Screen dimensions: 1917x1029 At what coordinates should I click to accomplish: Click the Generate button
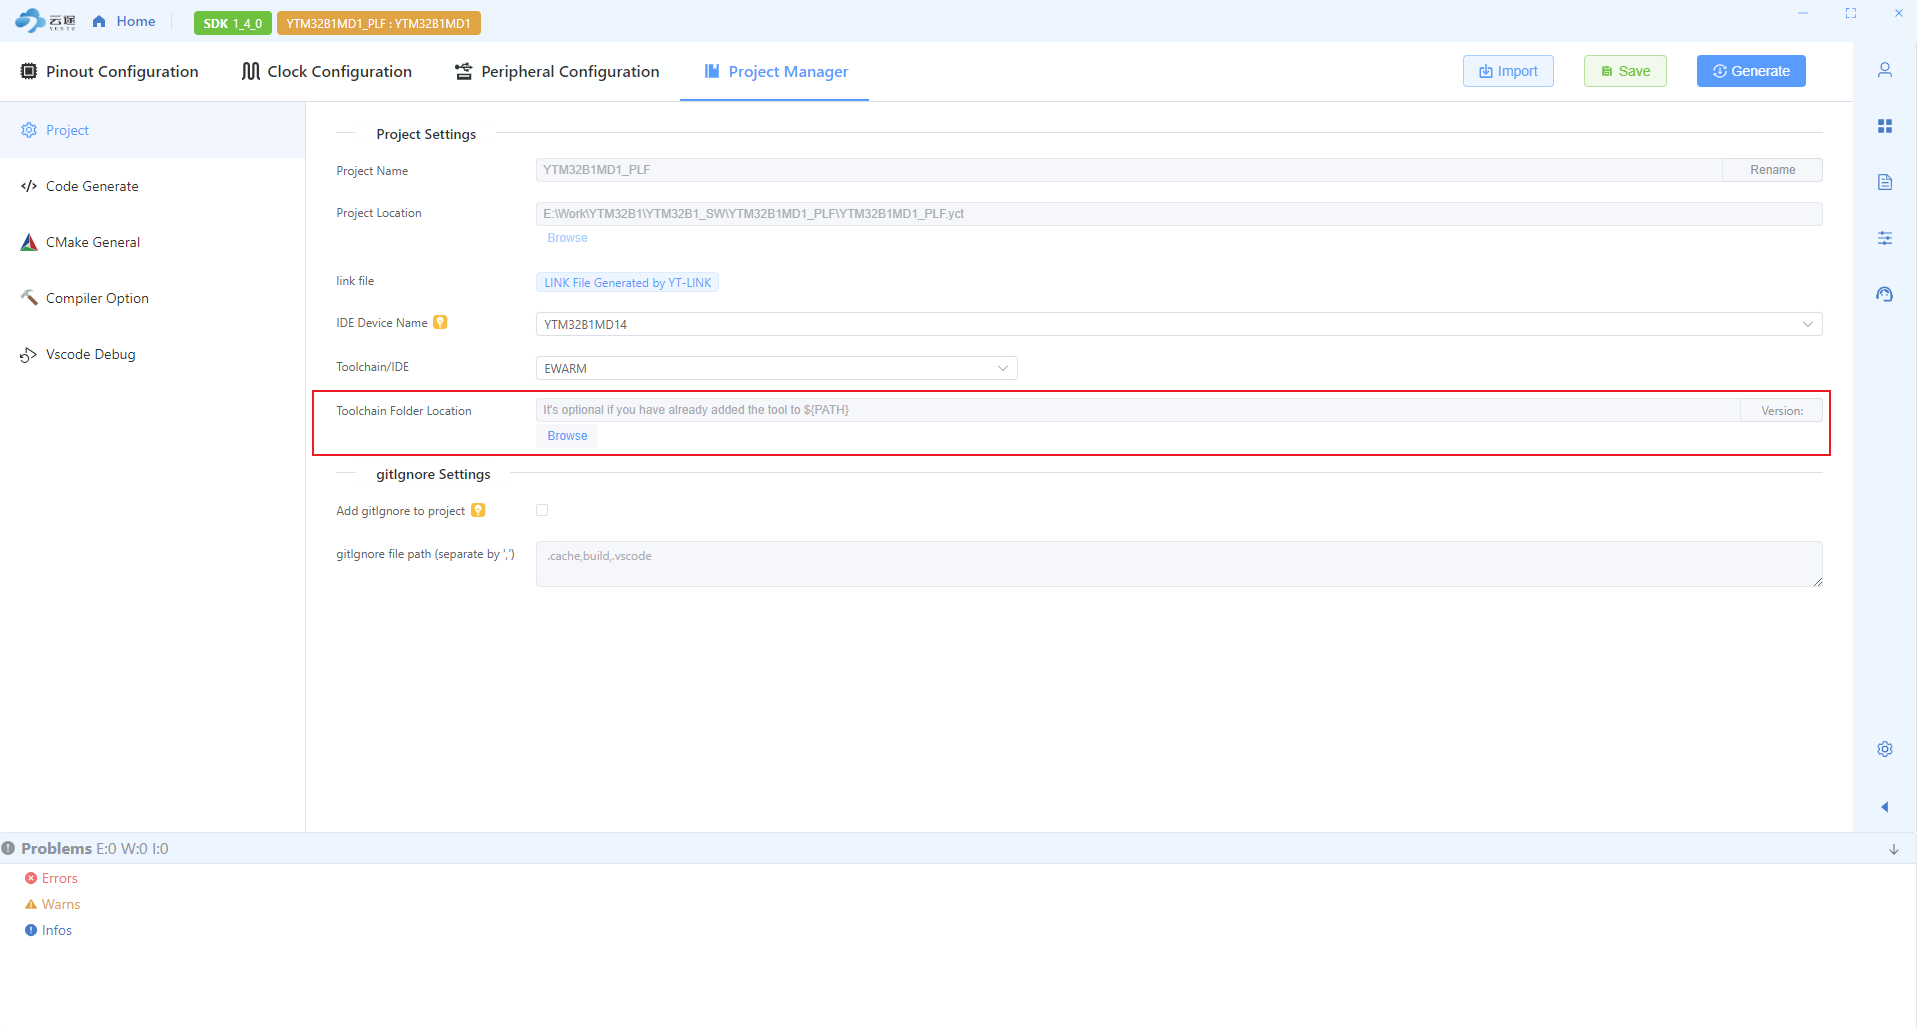(1750, 71)
